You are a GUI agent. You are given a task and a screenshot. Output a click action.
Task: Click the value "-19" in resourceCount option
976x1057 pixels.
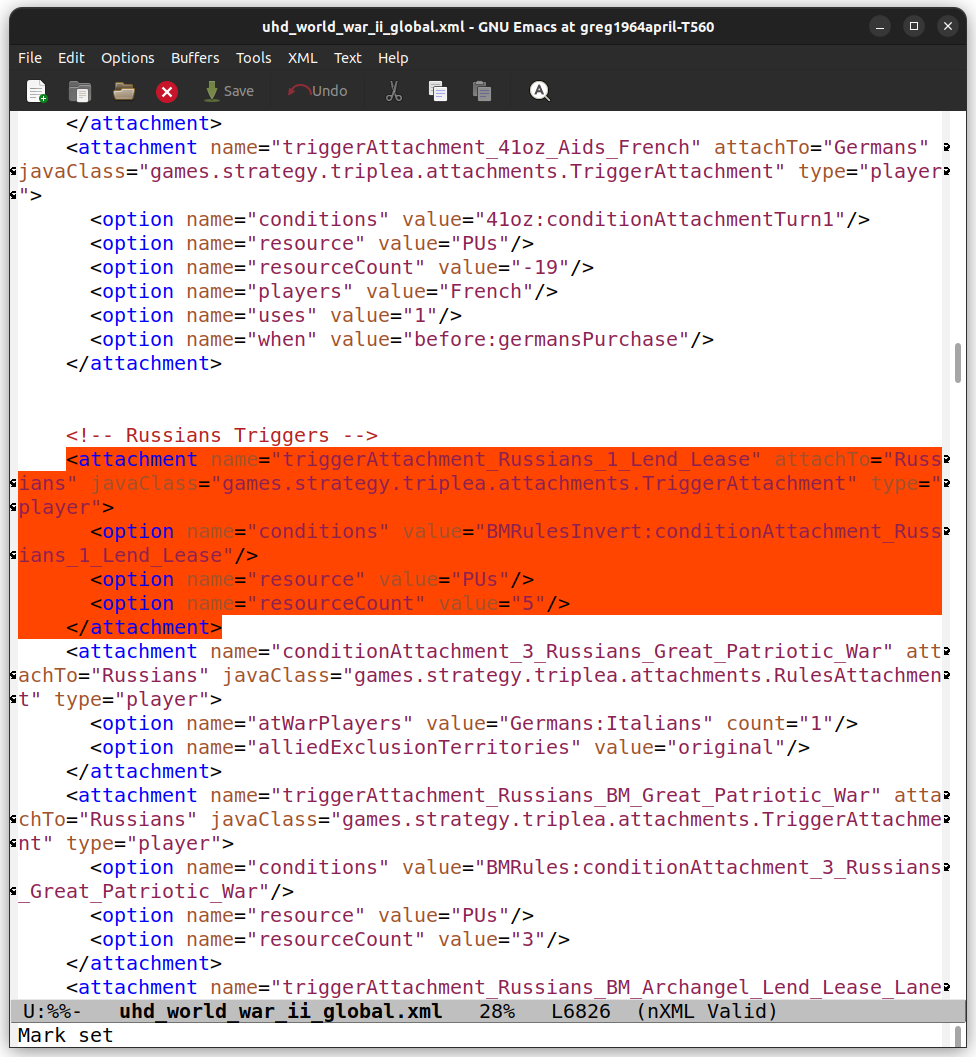541,268
